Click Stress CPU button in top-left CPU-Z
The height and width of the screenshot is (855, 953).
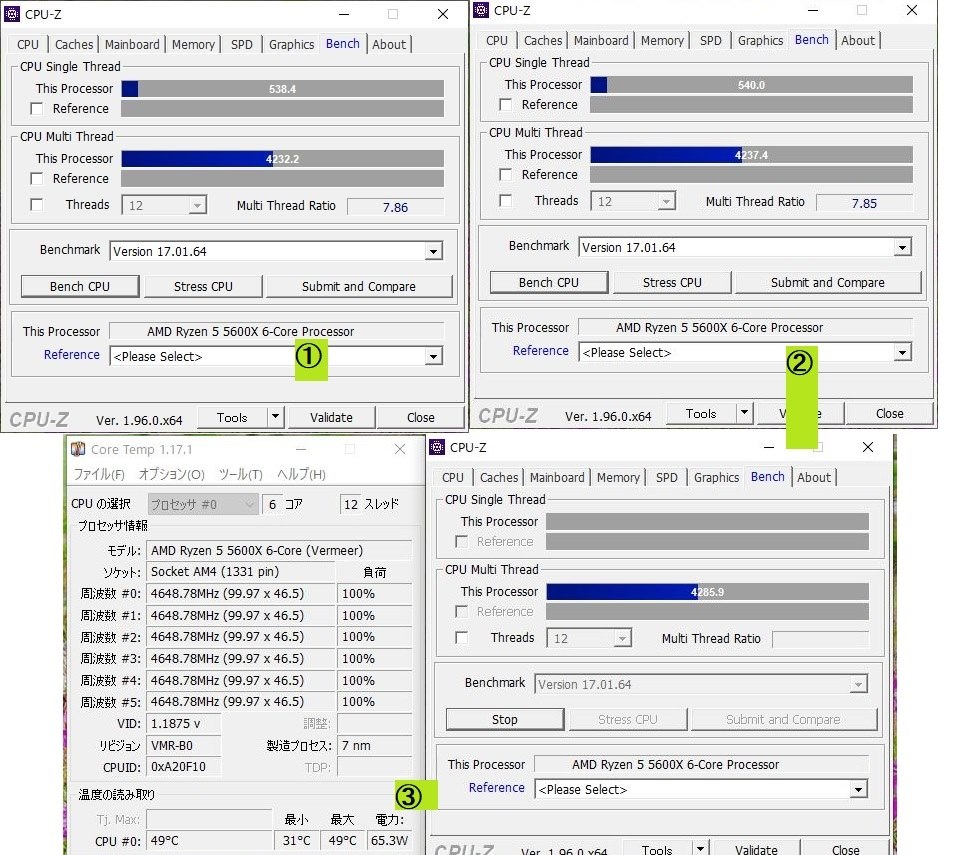point(203,286)
